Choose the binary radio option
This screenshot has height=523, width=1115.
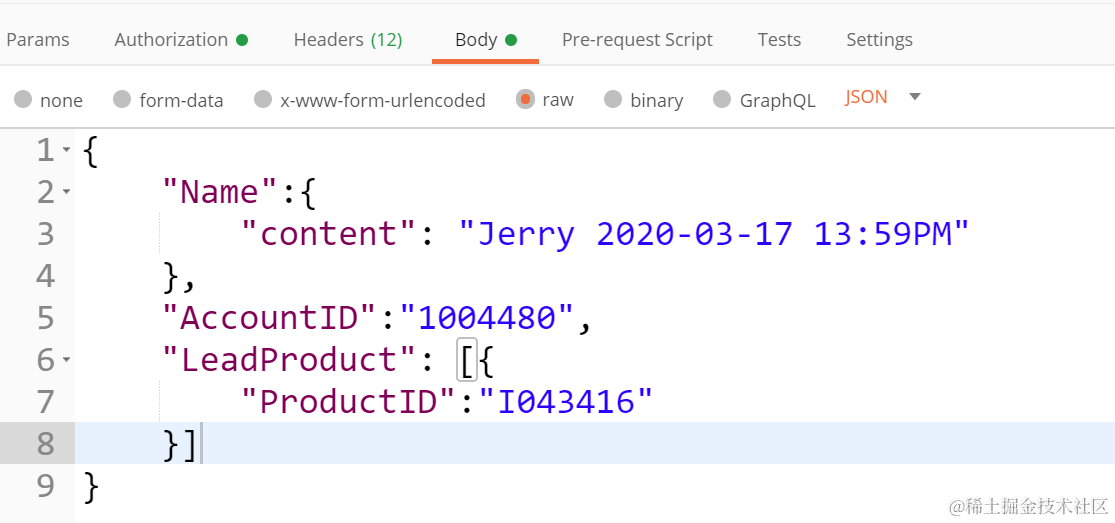coord(613,99)
